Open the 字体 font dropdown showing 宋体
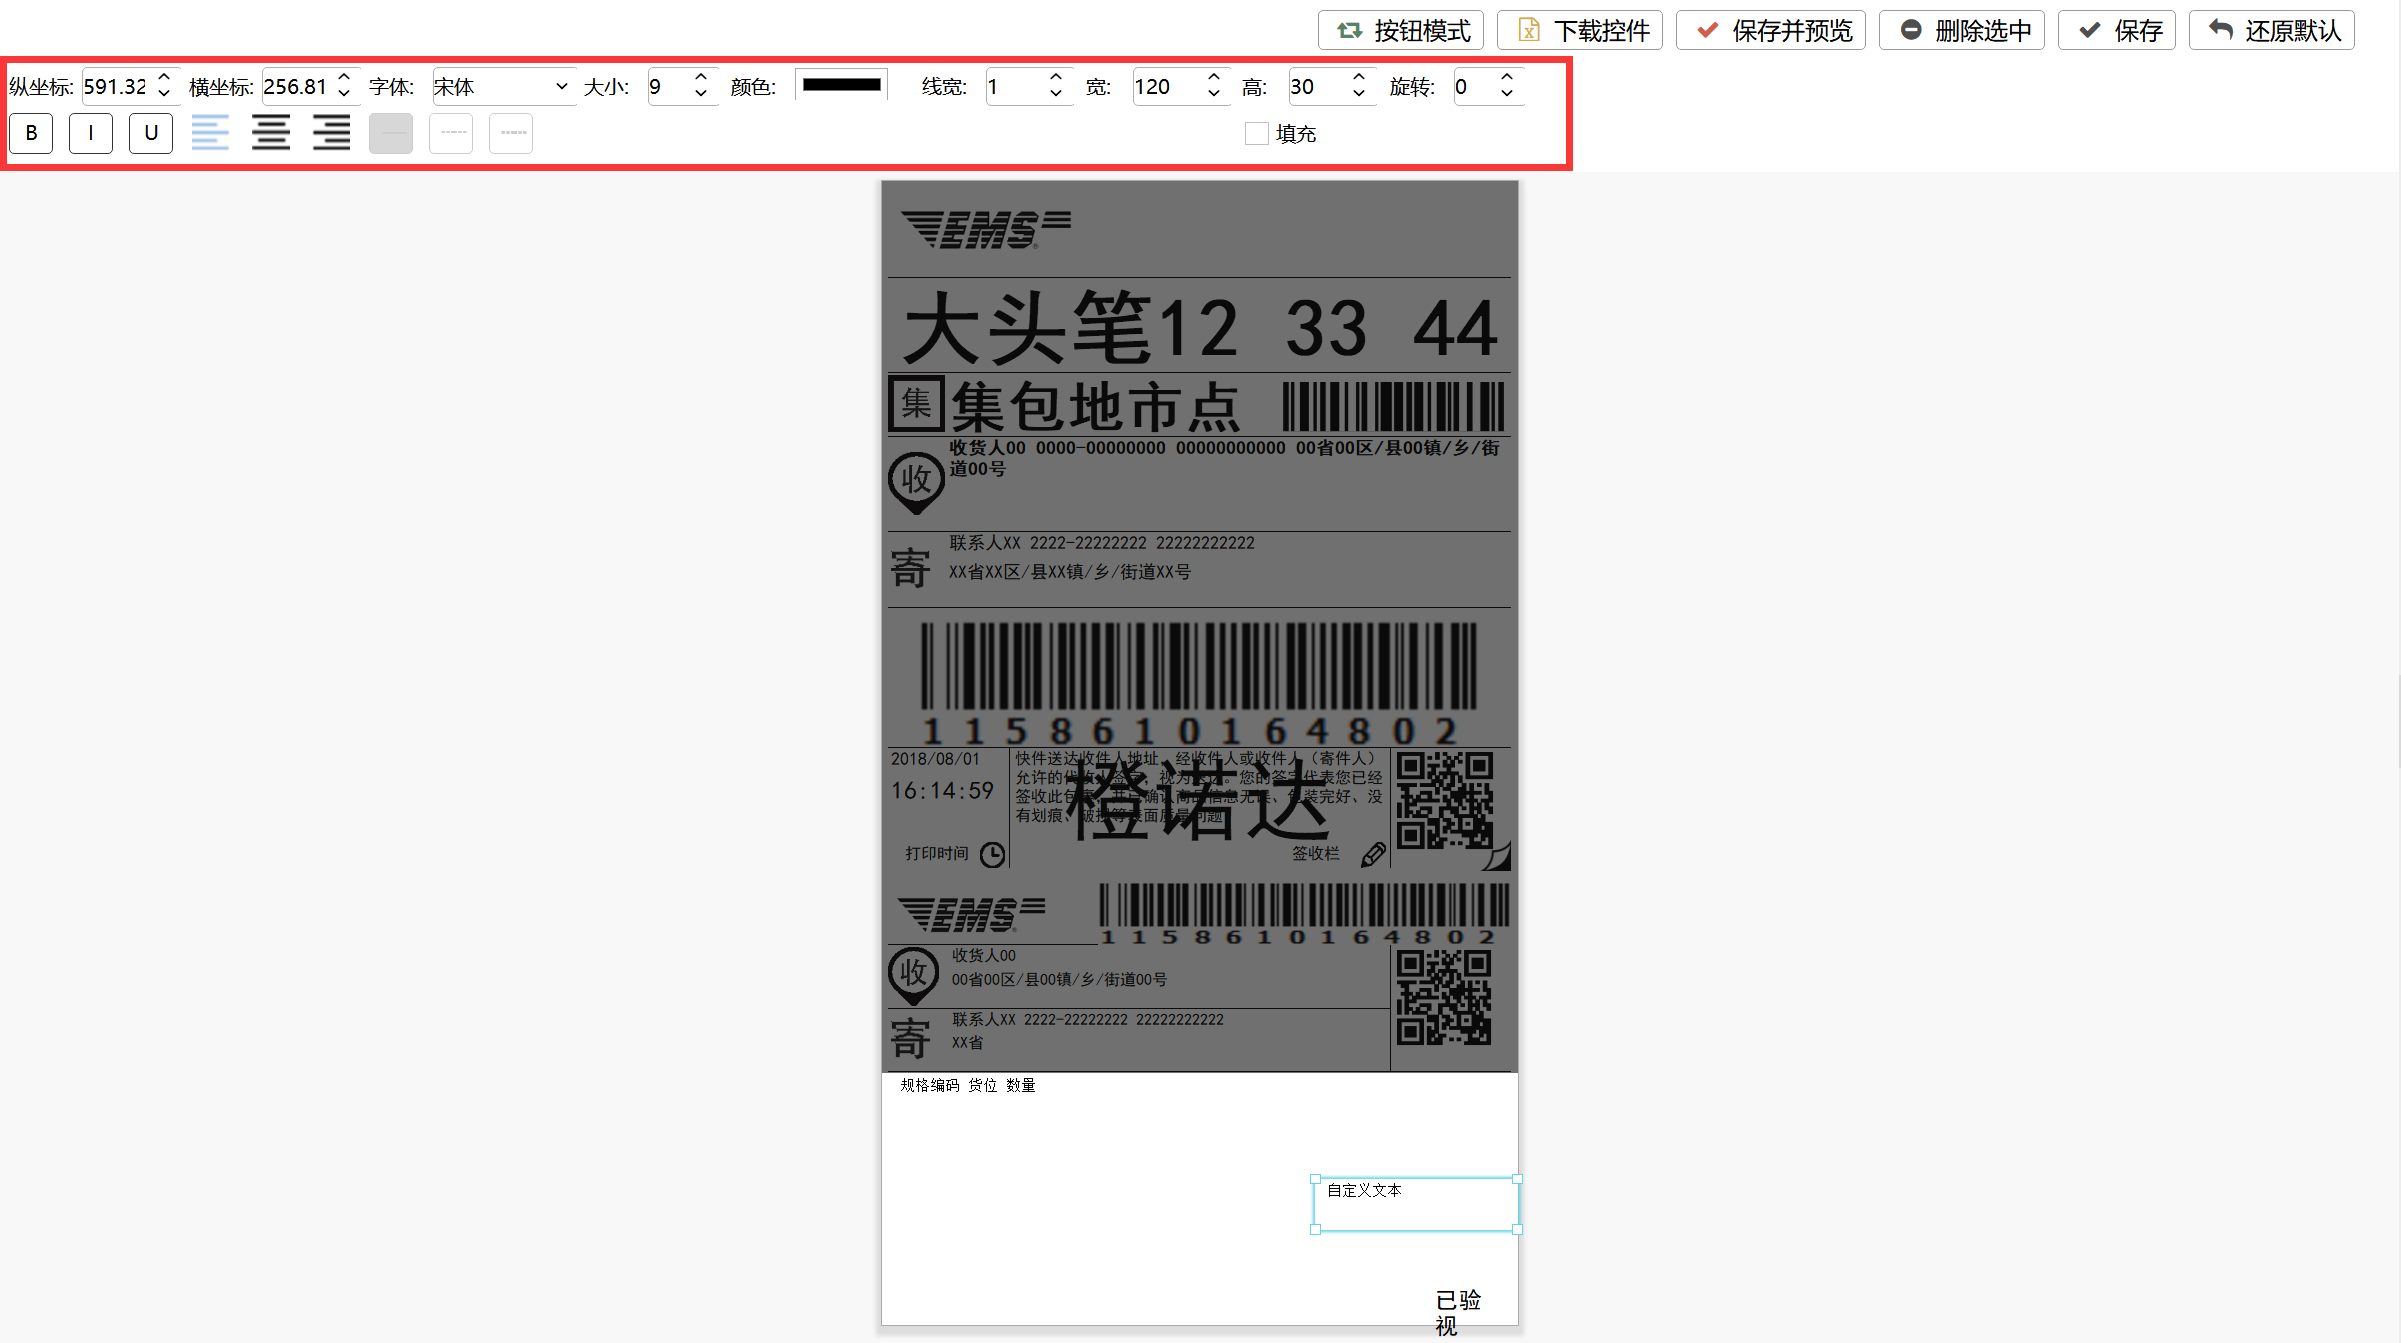Viewport: 2401px width, 1343px height. pos(503,87)
